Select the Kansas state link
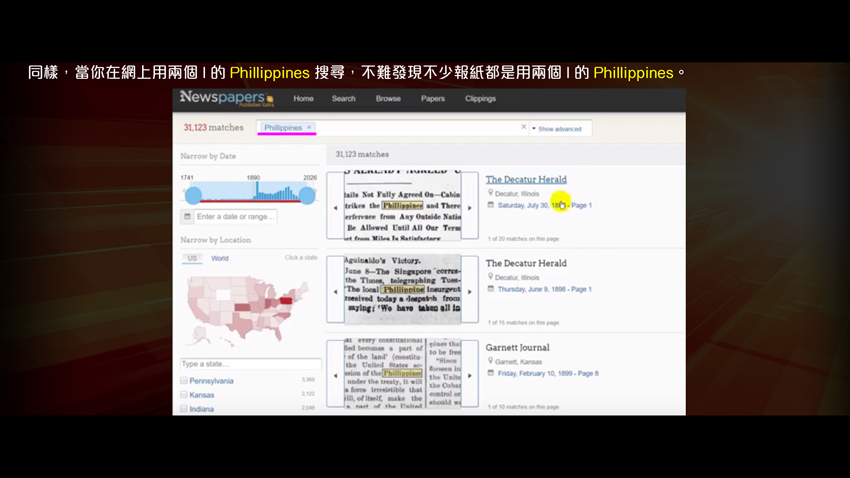The image size is (850, 478). coord(202,395)
